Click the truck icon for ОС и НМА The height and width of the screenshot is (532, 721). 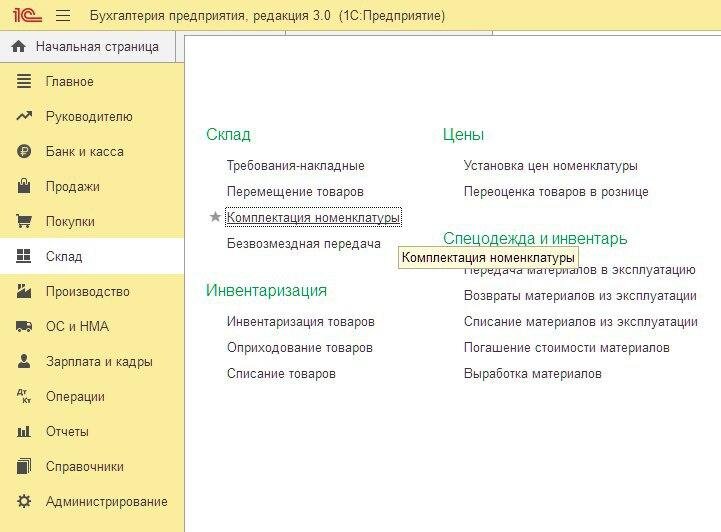click(24, 326)
